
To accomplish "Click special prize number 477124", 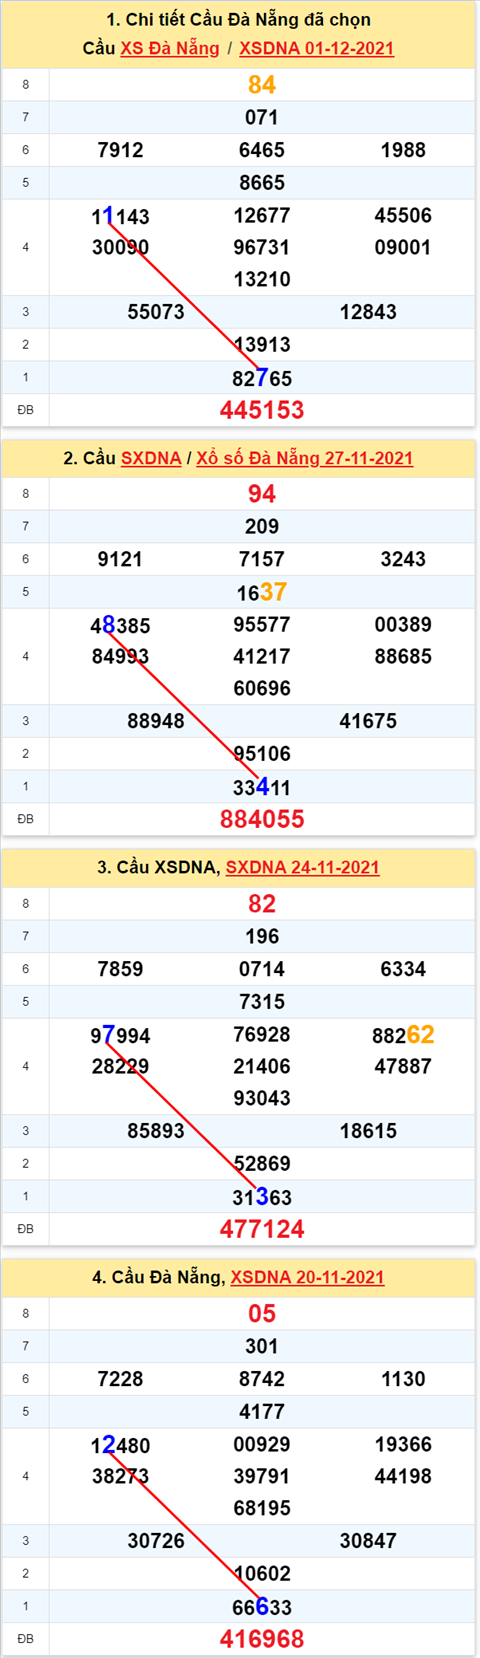I will [x=262, y=1229].
